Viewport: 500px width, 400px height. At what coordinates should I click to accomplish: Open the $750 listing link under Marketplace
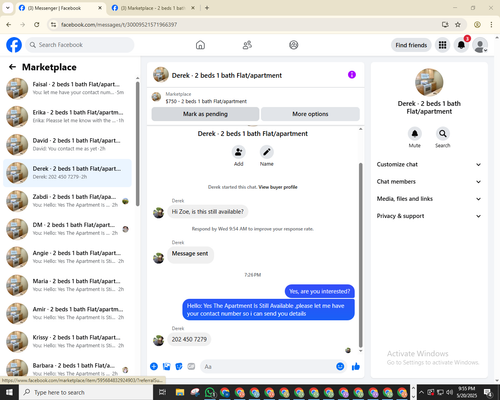point(206,101)
